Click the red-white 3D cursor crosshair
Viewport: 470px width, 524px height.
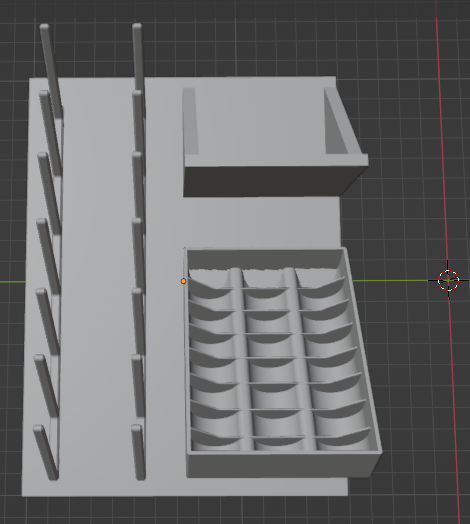tap(448, 280)
